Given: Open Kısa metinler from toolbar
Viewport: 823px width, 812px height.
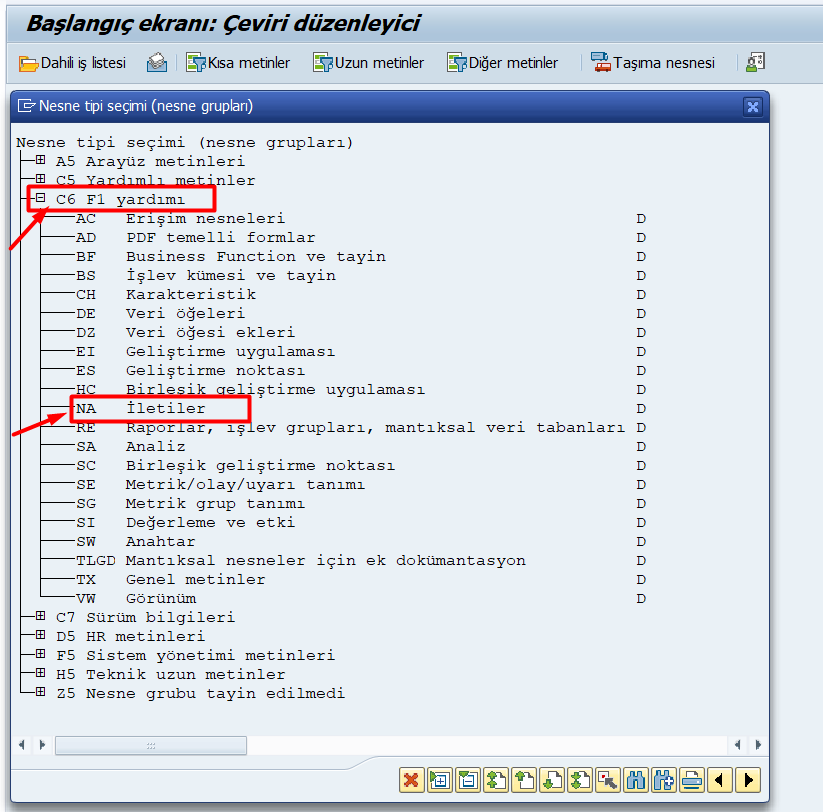Looking at the screenshot, I should coord(238,63).
